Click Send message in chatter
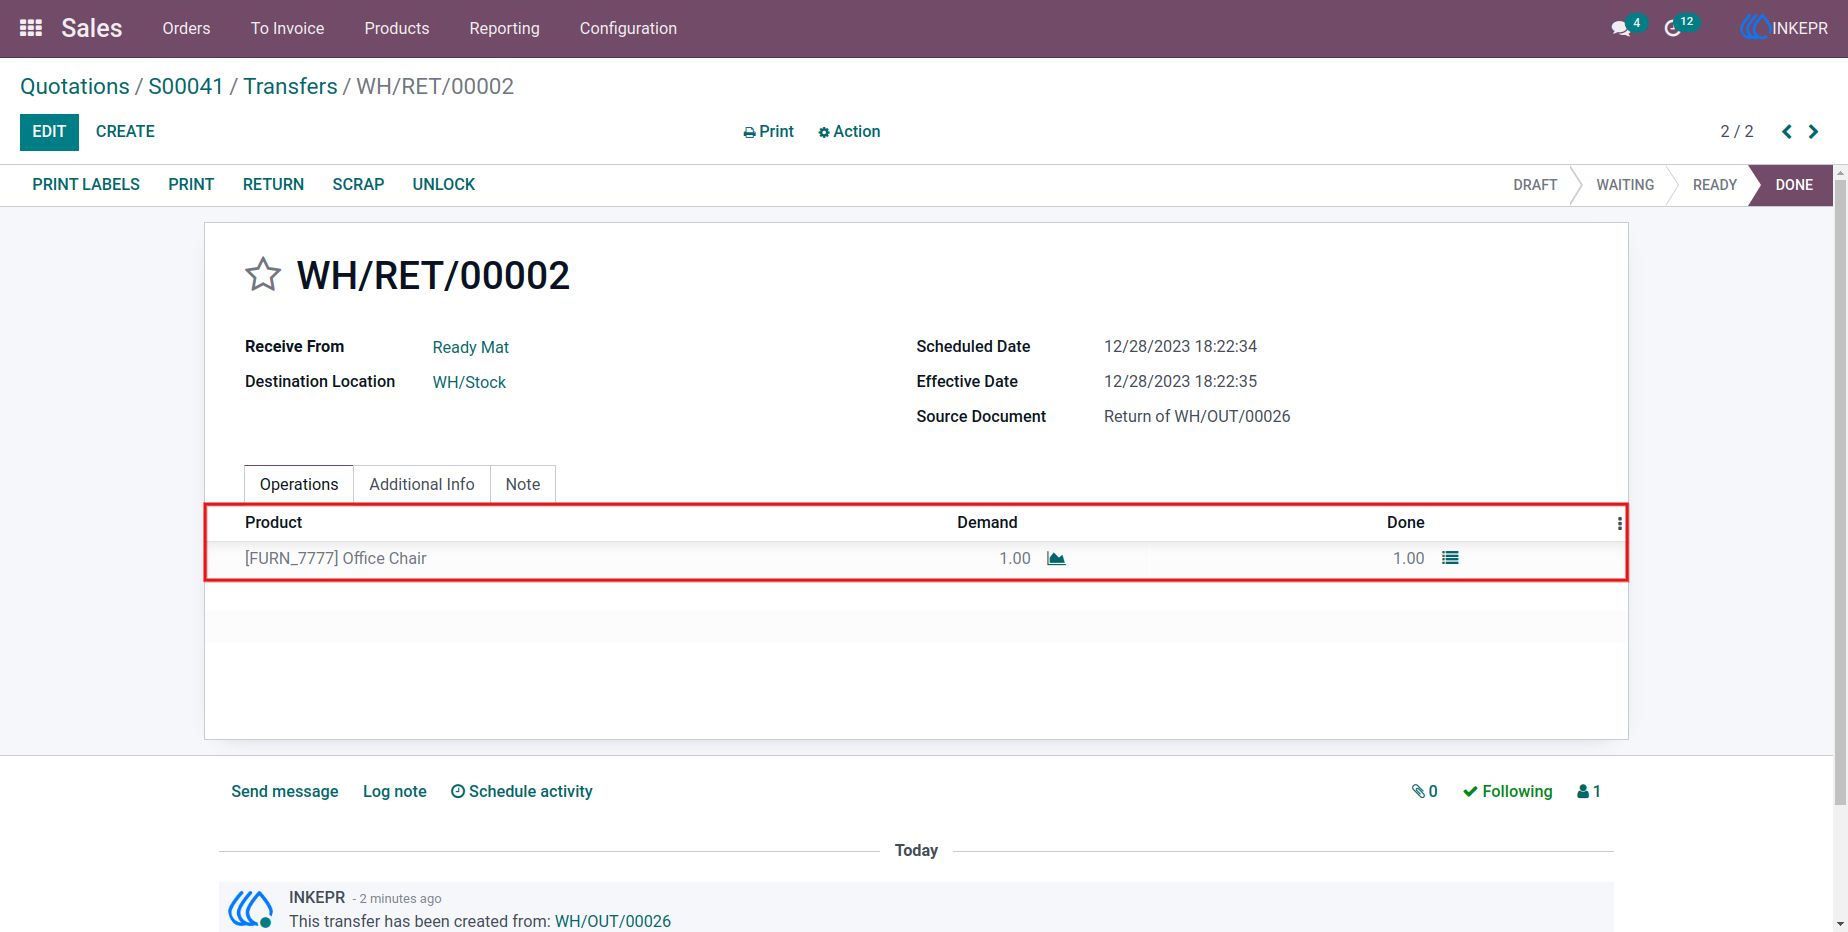 pyautogui.click(x=285, y=791)
